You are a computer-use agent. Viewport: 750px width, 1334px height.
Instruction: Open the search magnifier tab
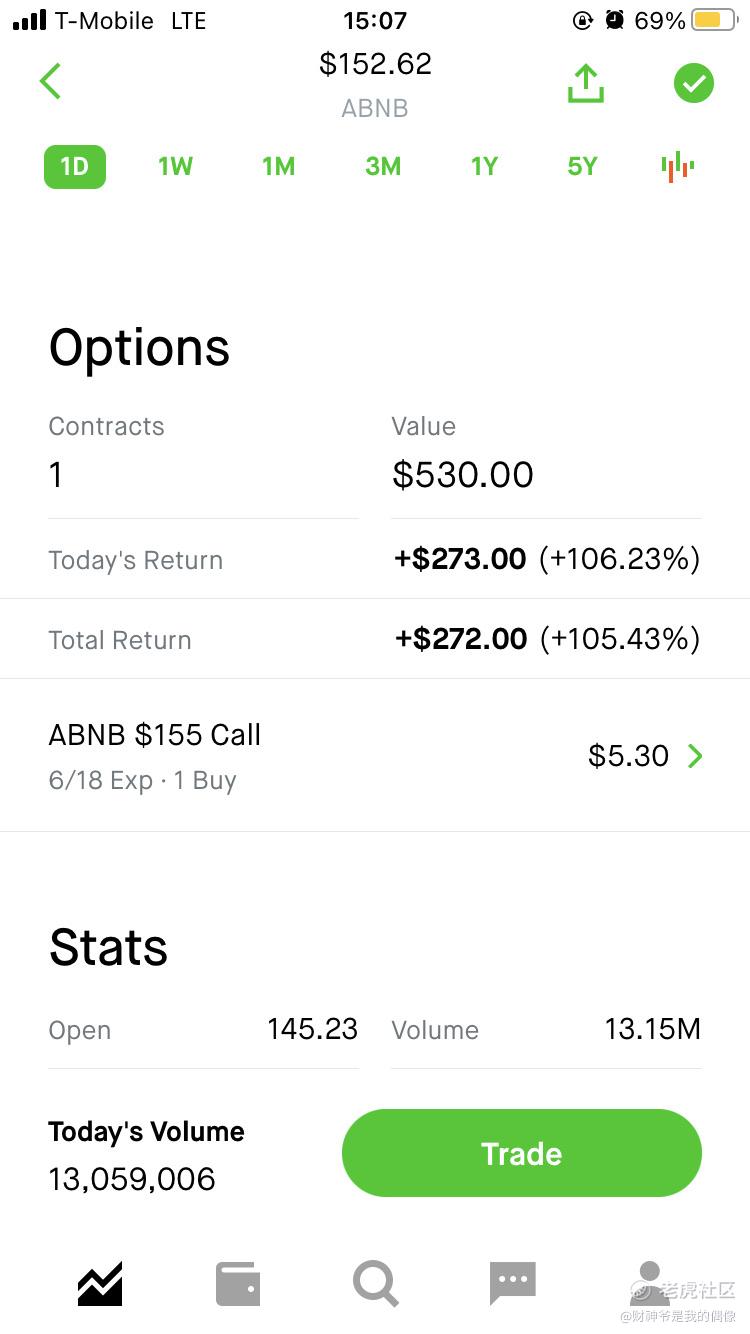376,1284
